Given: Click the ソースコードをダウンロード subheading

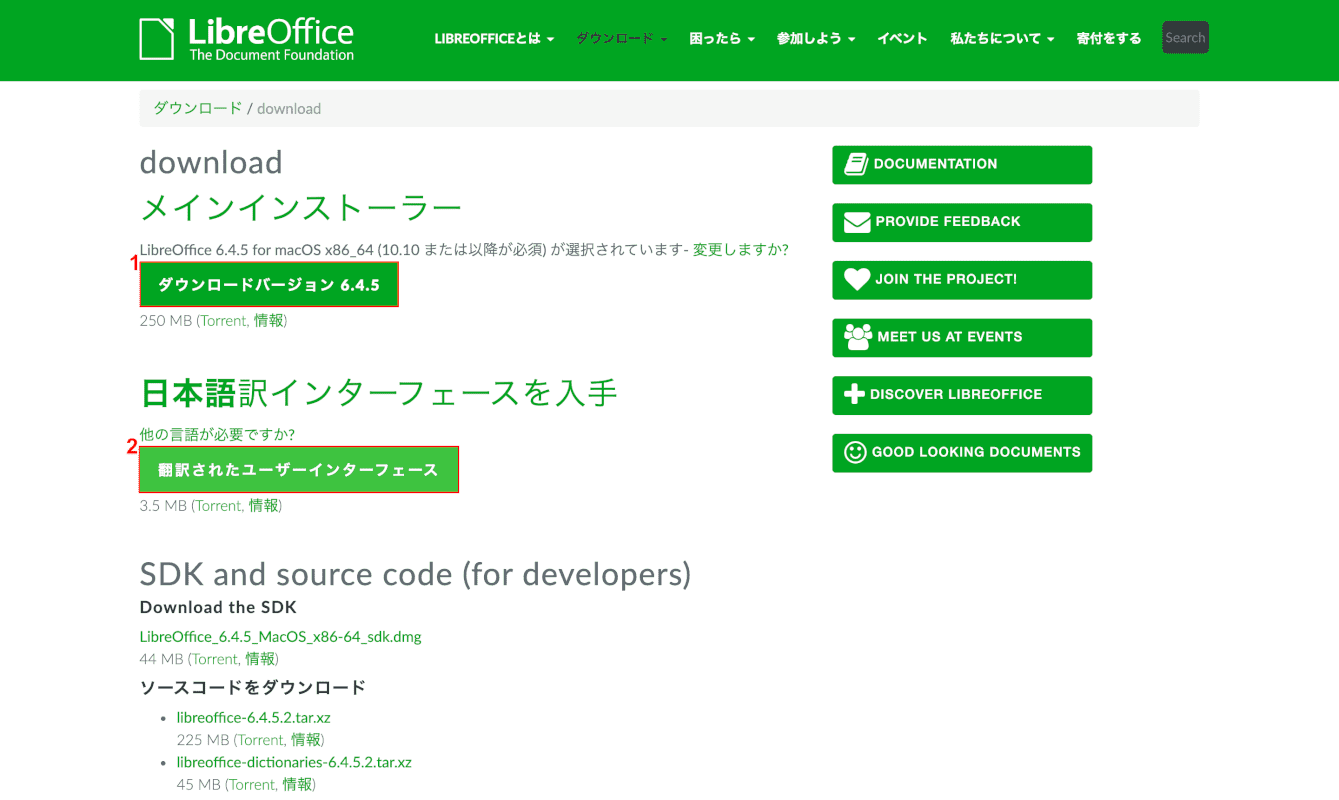Looking at the screenshot, I should pyautogui.click(x=253, y=688).
